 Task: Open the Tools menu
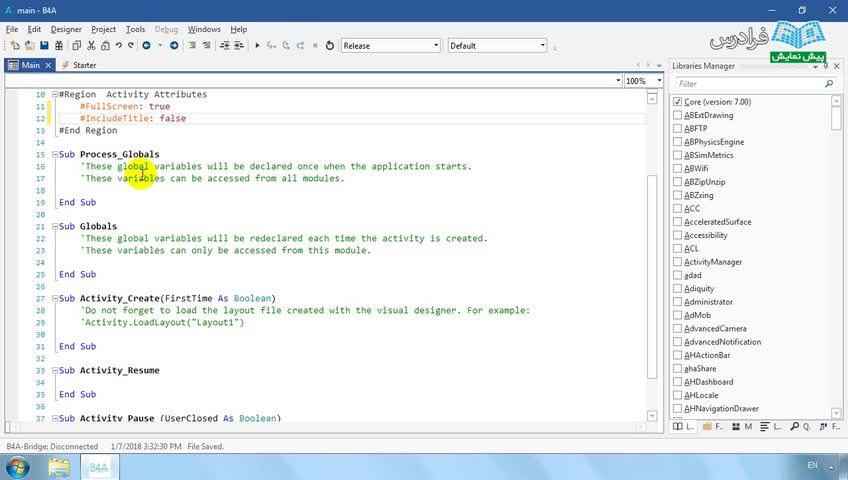tap(135, 29)
